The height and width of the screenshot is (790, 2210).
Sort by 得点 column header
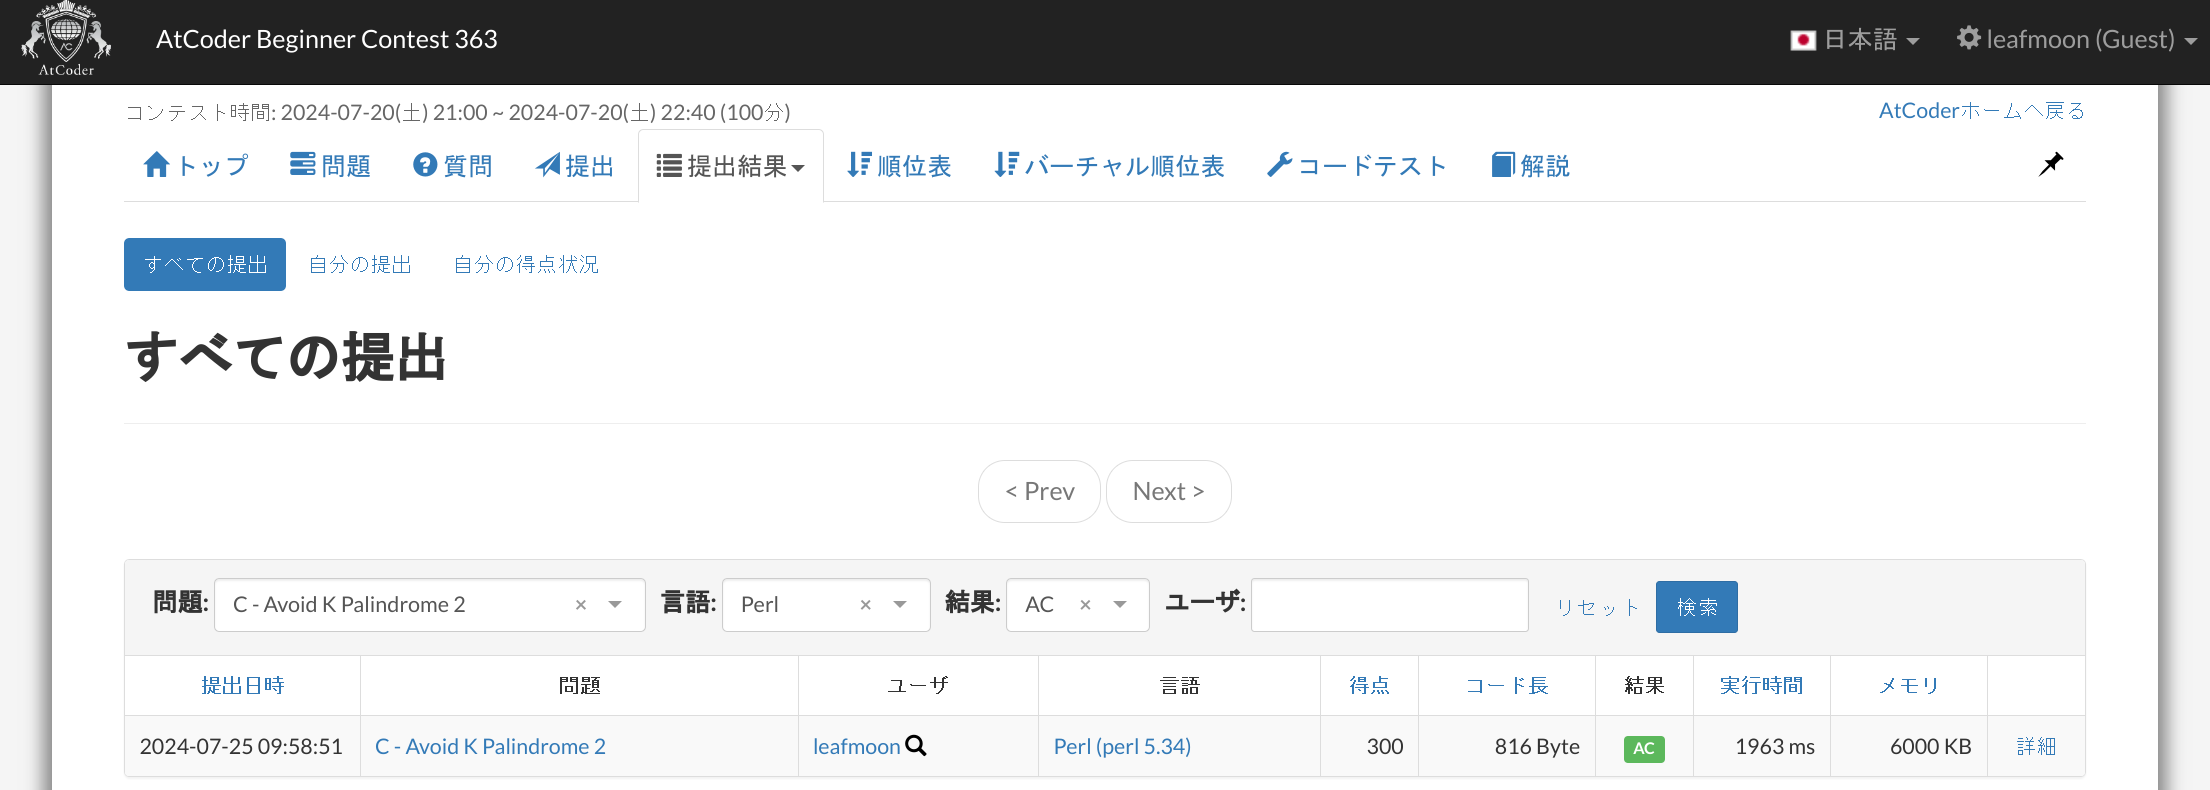click(x=1369, y=685)
